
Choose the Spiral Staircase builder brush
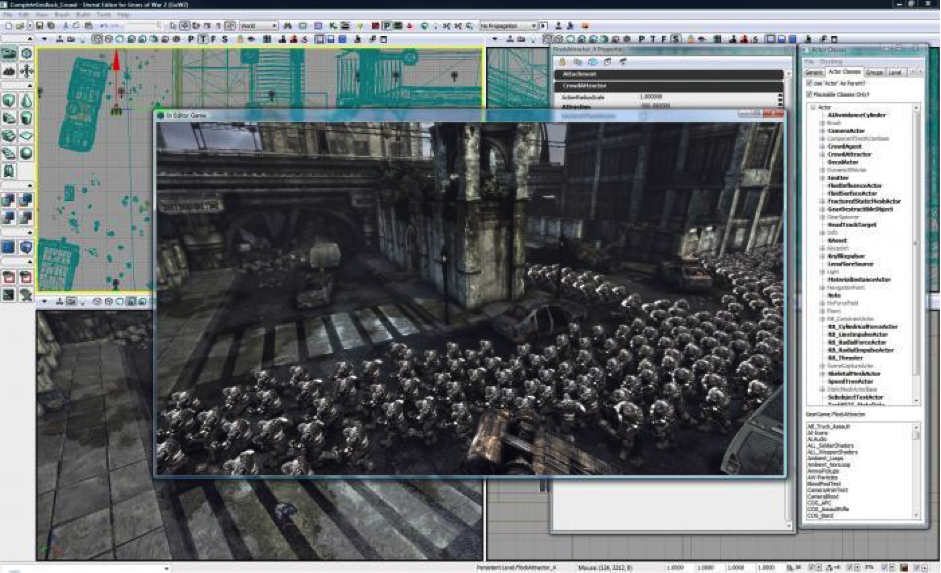click(9, 154)
